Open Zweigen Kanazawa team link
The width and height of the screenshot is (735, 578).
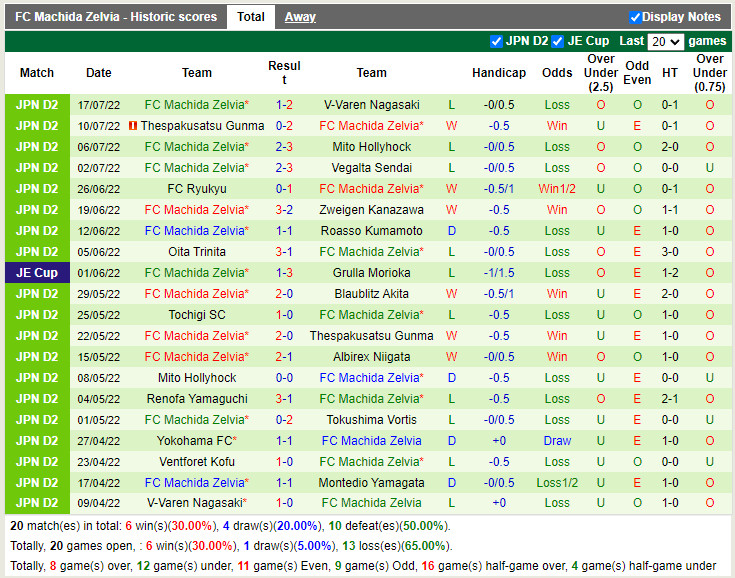pos(371,210)
